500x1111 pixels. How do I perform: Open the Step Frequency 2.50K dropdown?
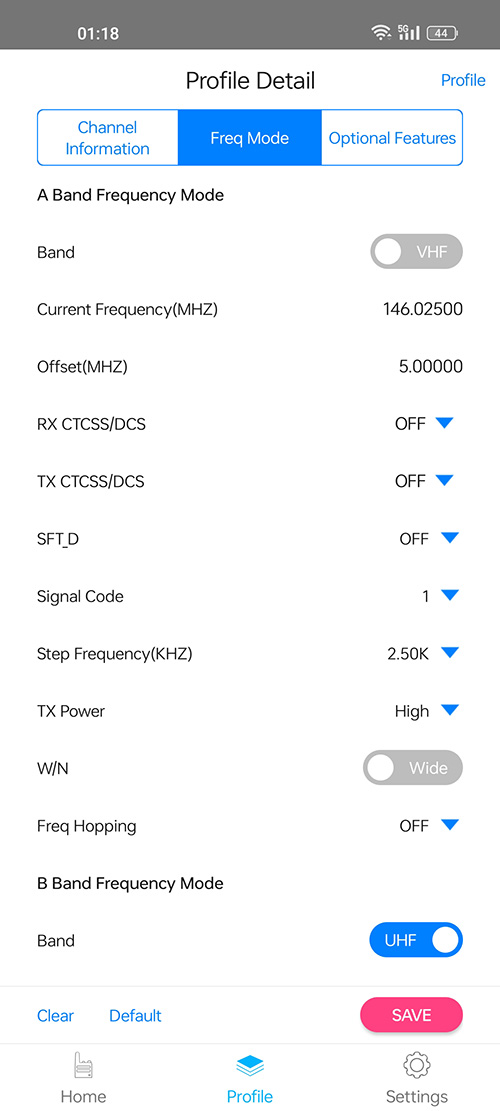(450, 653)
